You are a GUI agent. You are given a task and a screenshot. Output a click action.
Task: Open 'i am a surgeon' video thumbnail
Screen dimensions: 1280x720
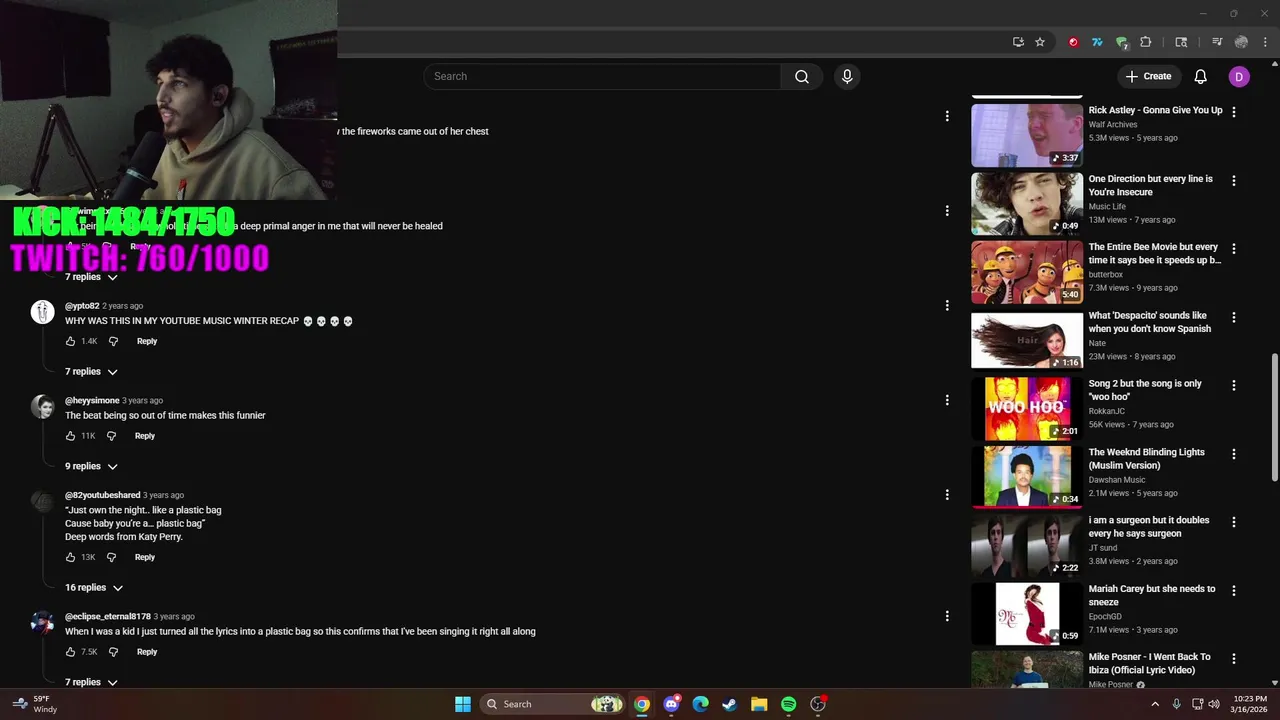1027,545
